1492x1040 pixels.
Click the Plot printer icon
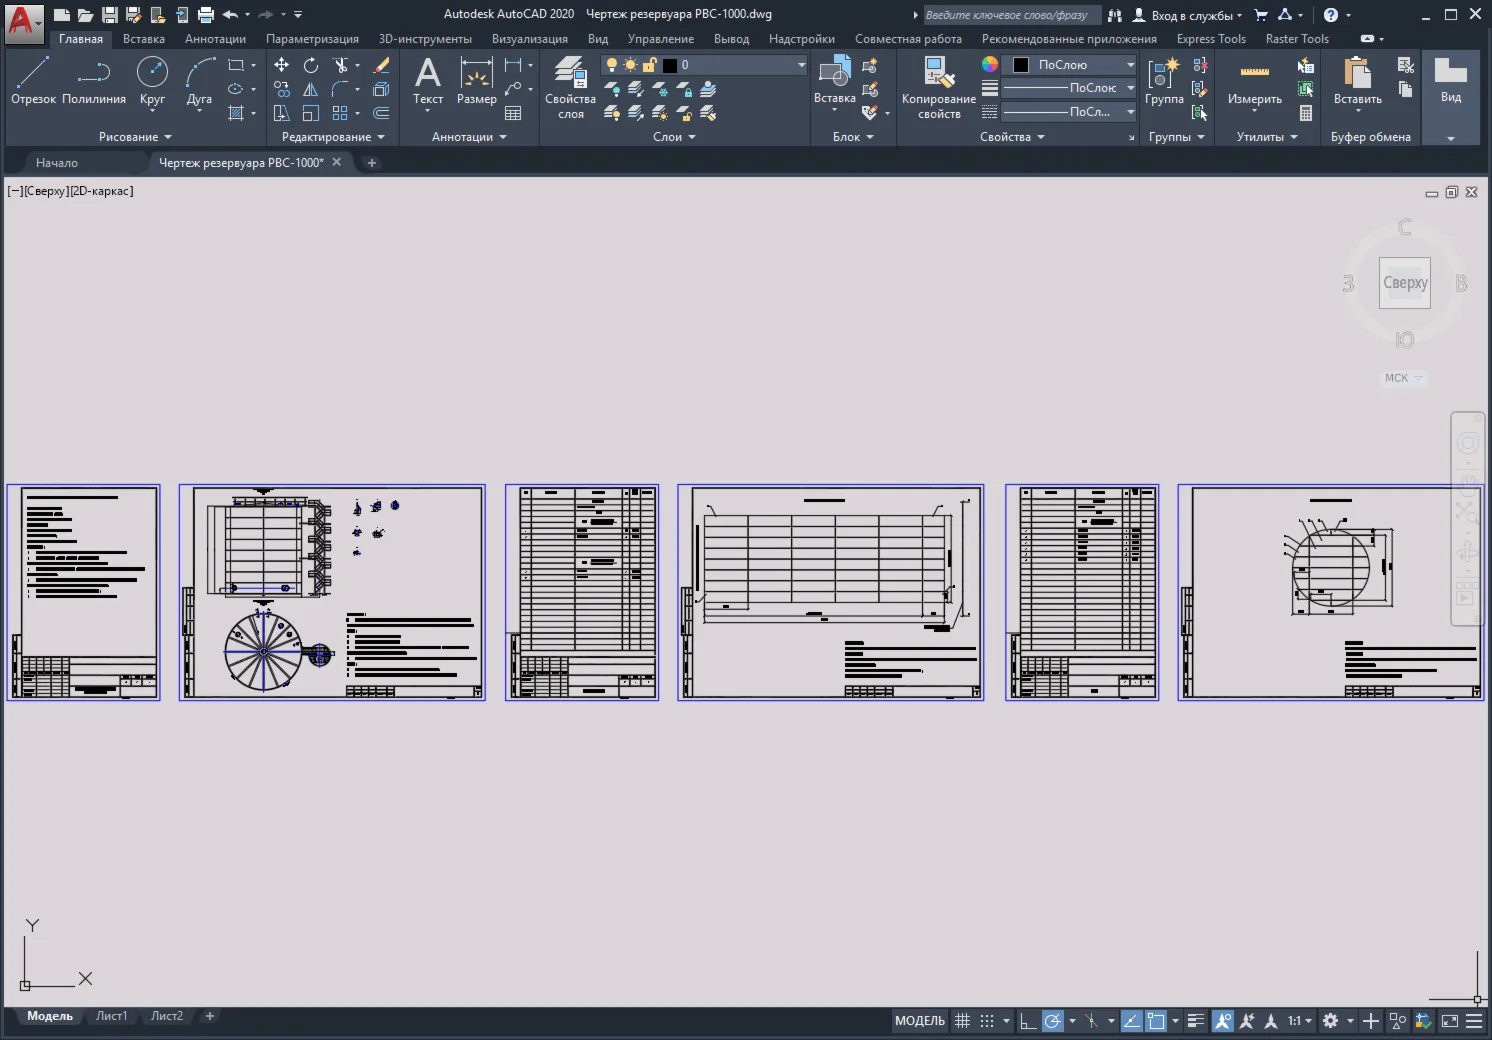click(206, 14)
